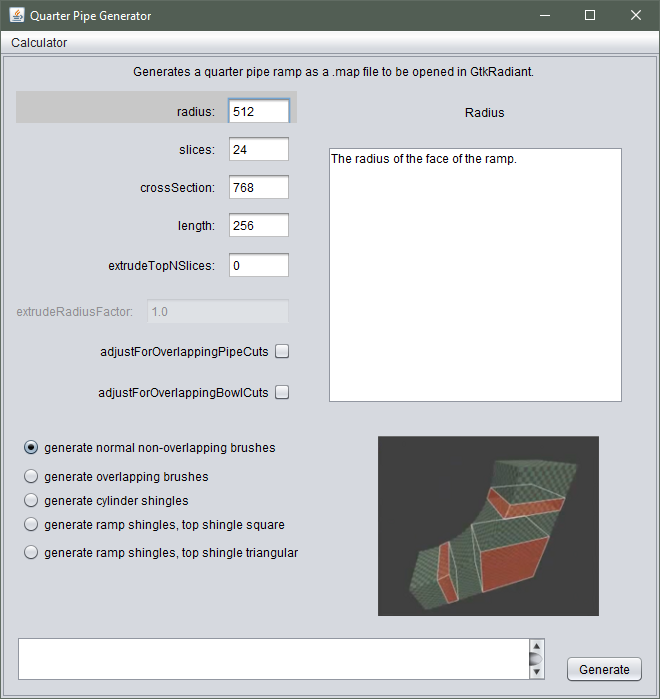Click the radius input field
The image size is (660, 699).
pos(258,112)
